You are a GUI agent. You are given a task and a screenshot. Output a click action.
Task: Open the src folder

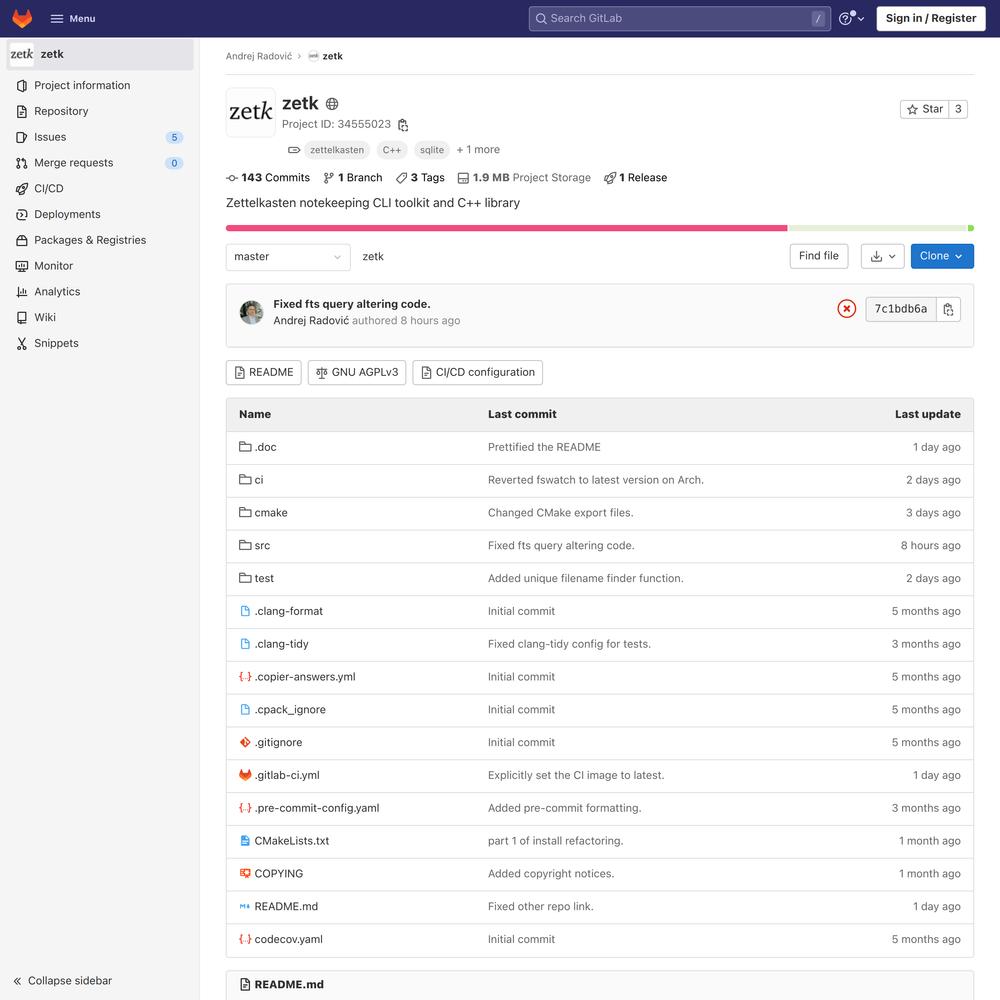pyautogui.click(x=261, y=545)
